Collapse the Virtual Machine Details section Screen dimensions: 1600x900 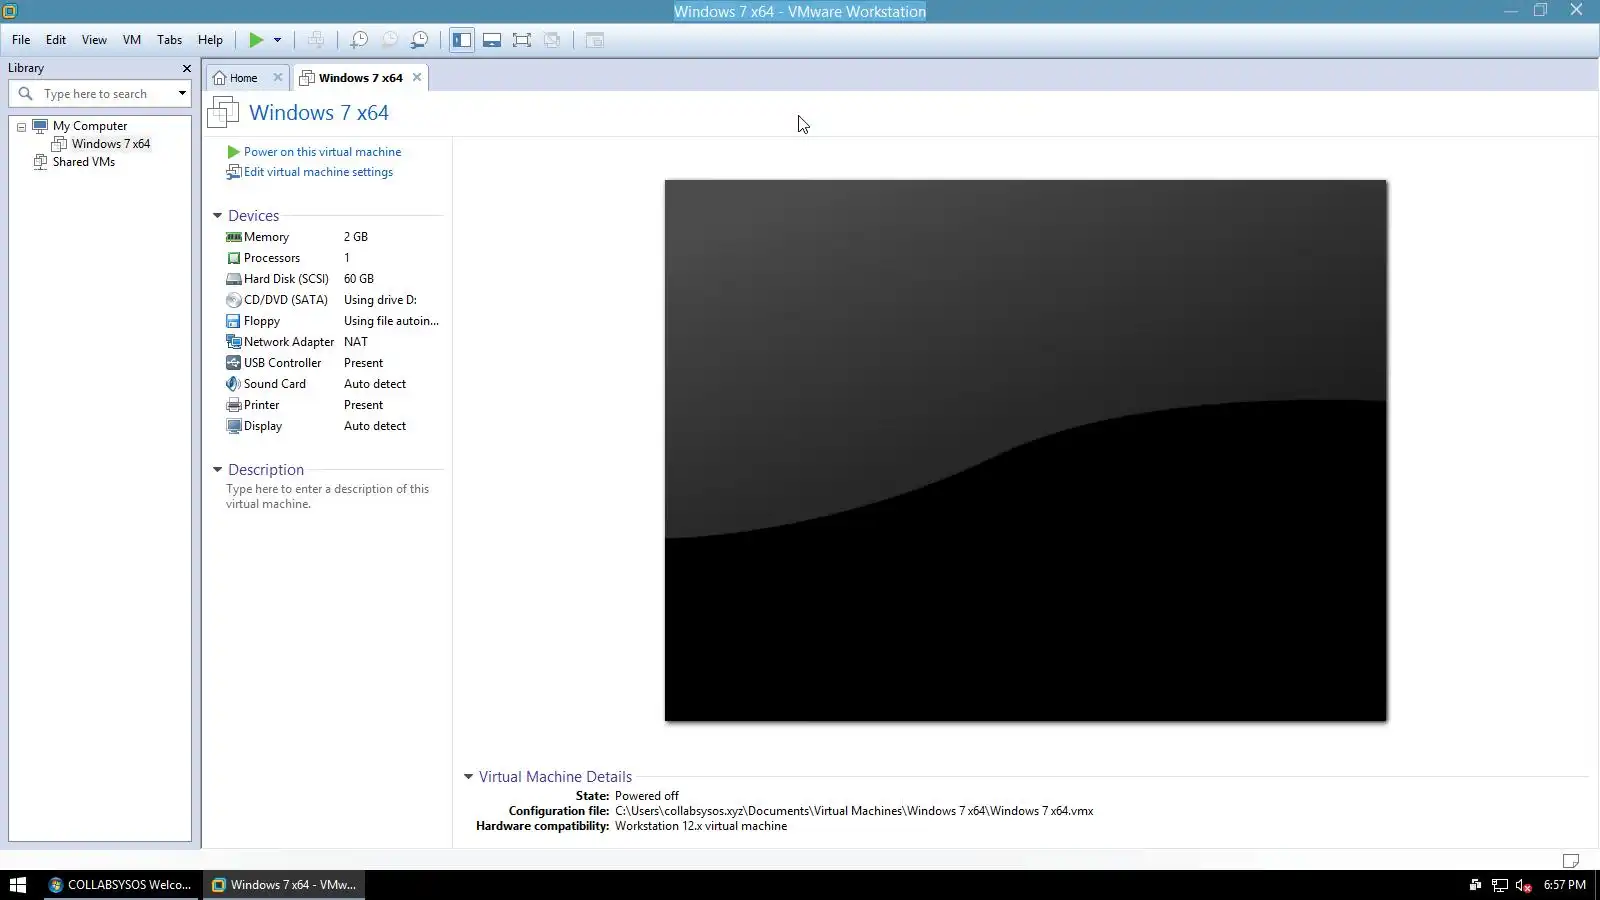pos(468,777)
